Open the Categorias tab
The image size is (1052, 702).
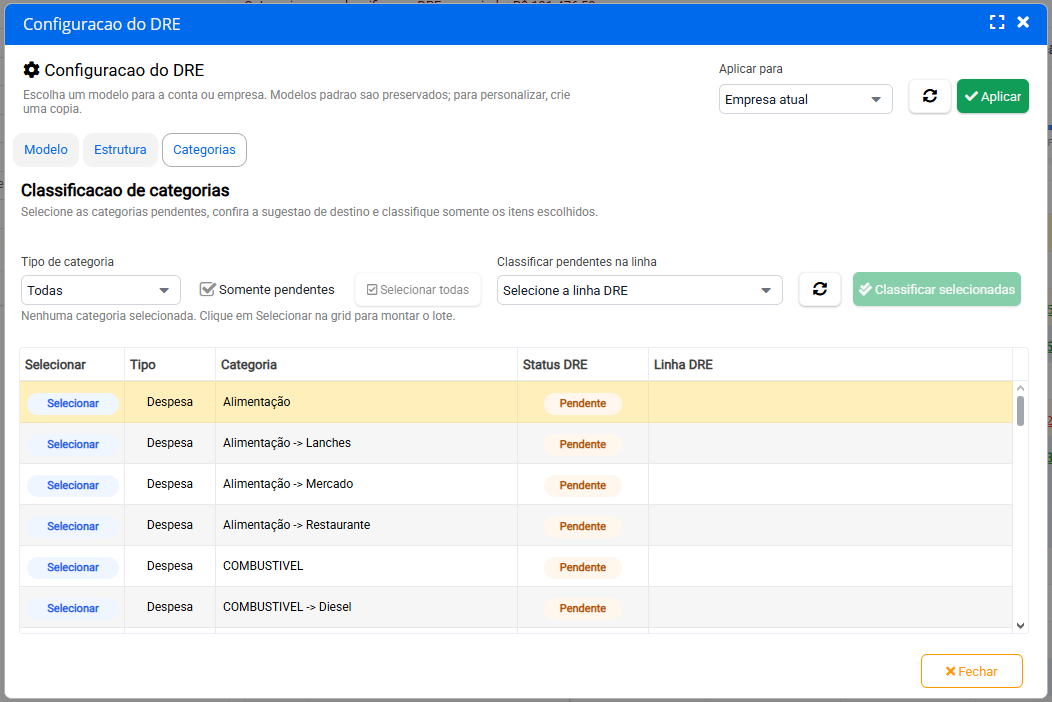point(204,150)
